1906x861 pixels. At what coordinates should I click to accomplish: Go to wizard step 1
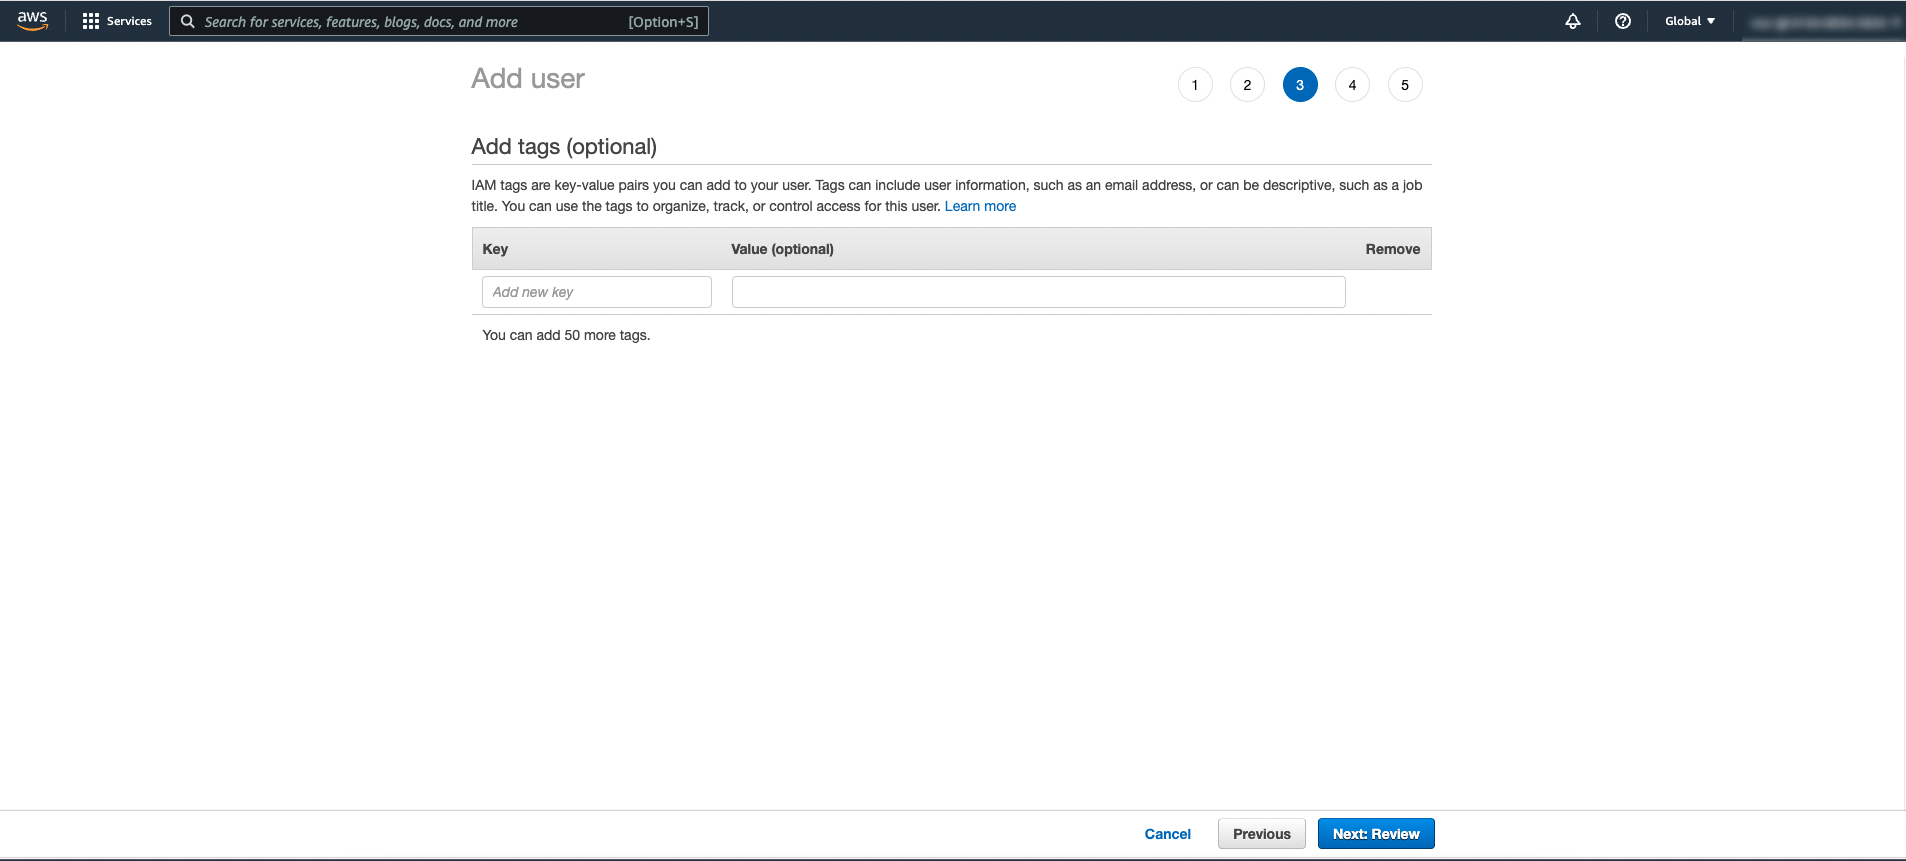(1195, 85)
